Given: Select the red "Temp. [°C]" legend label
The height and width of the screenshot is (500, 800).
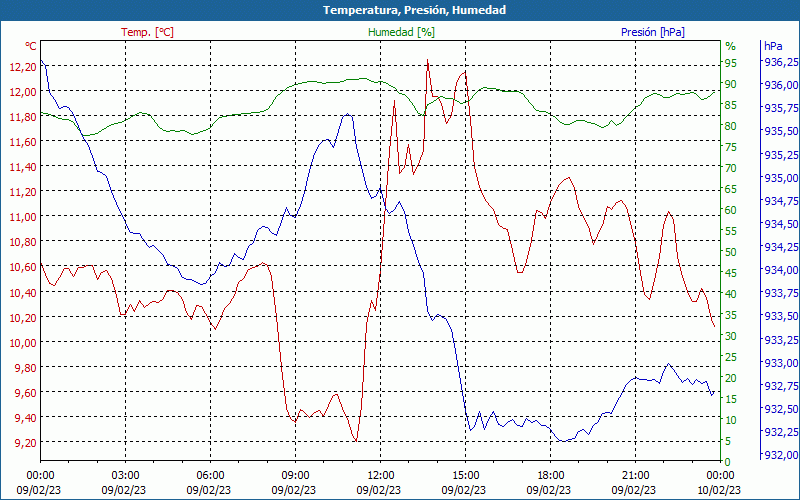Looking at the screenshot, I should click(147, 32).
